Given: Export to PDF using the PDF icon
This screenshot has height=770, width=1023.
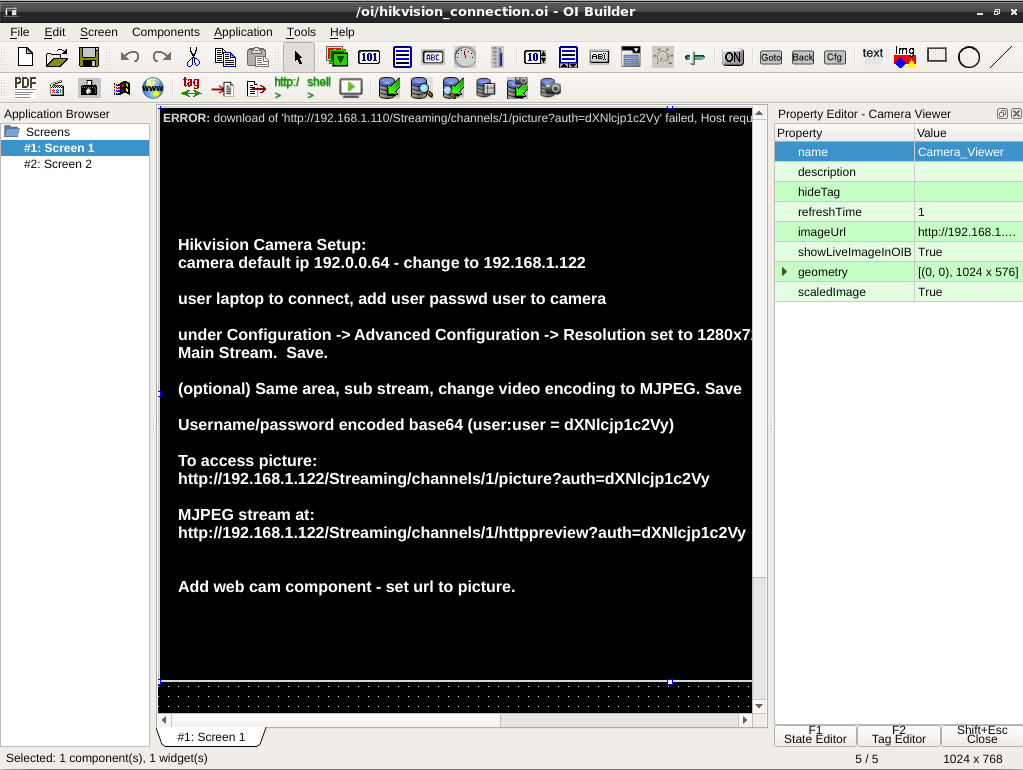Looking at the screenshot, I should click(x=25, y=88).
